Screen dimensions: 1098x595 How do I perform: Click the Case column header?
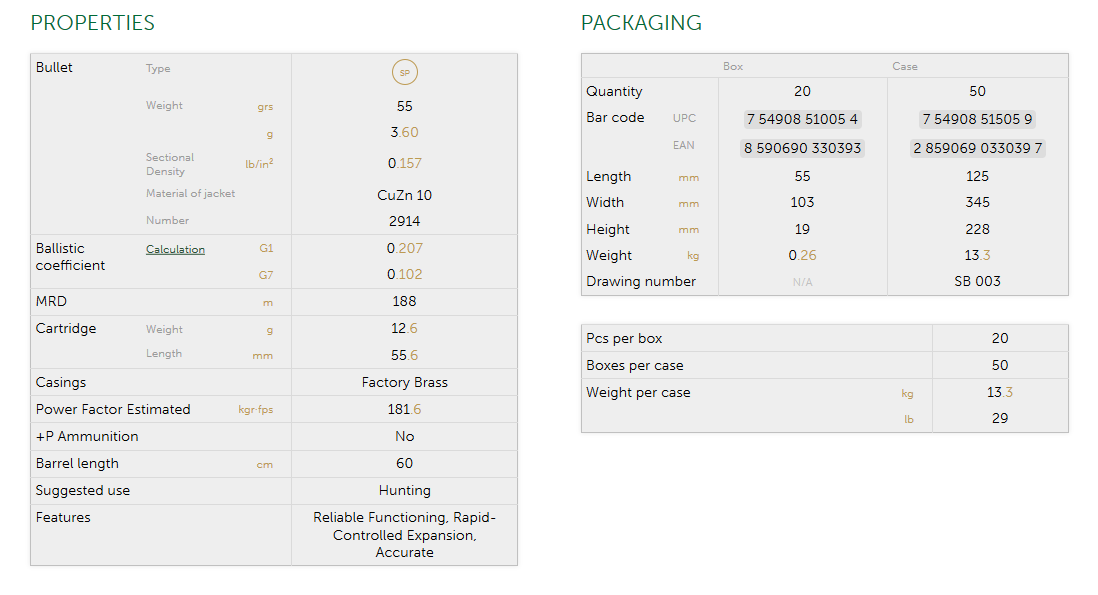[905, 67]
